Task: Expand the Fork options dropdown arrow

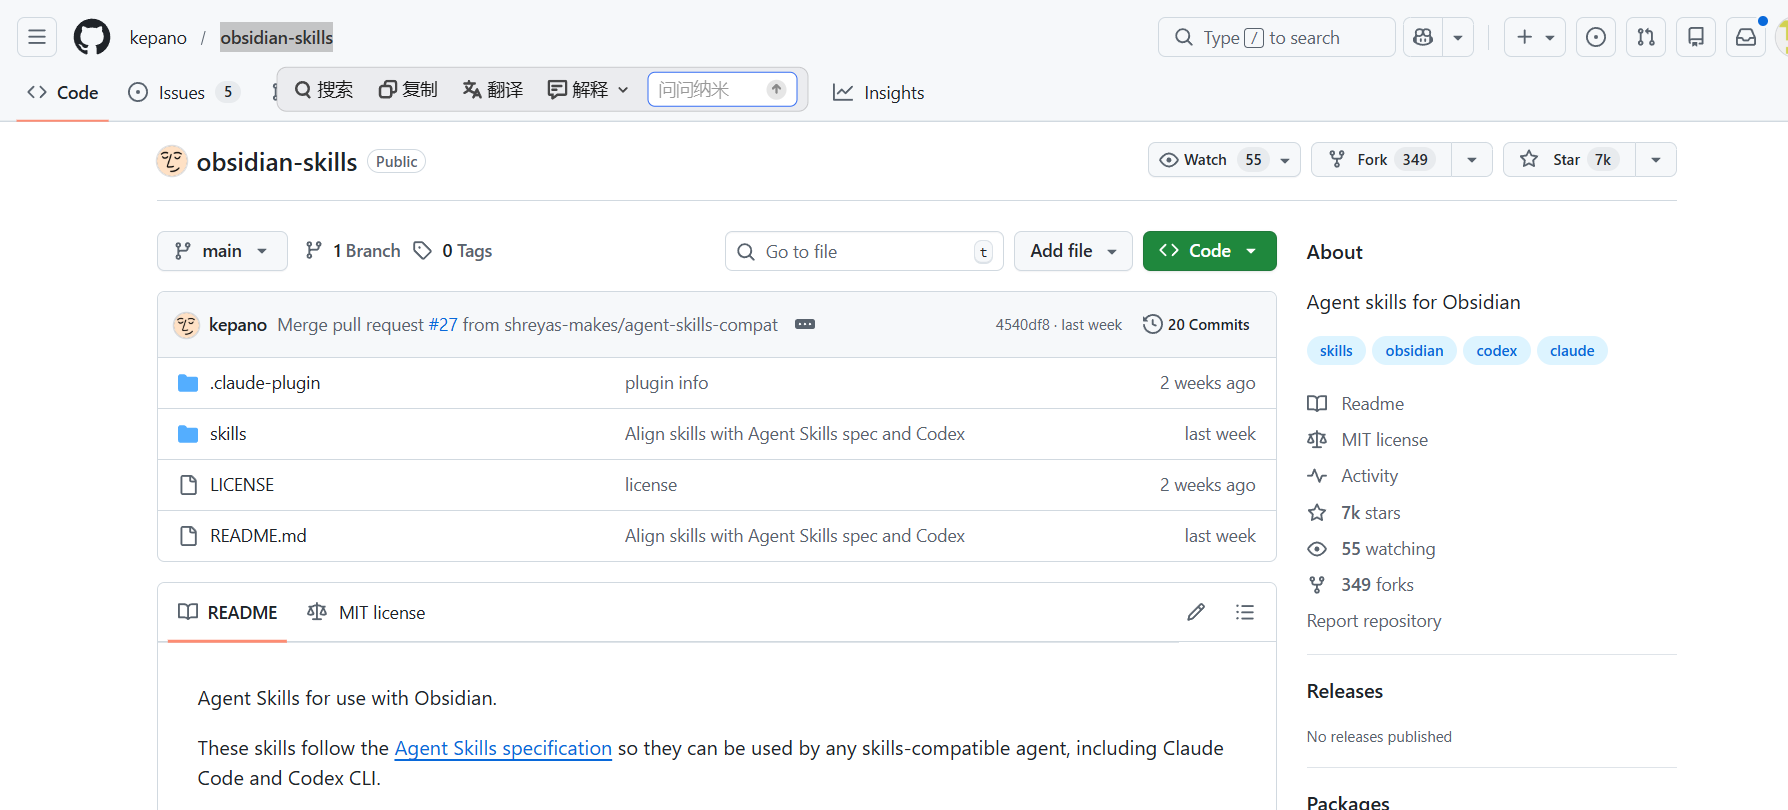Action: (x=1472, y=160)
